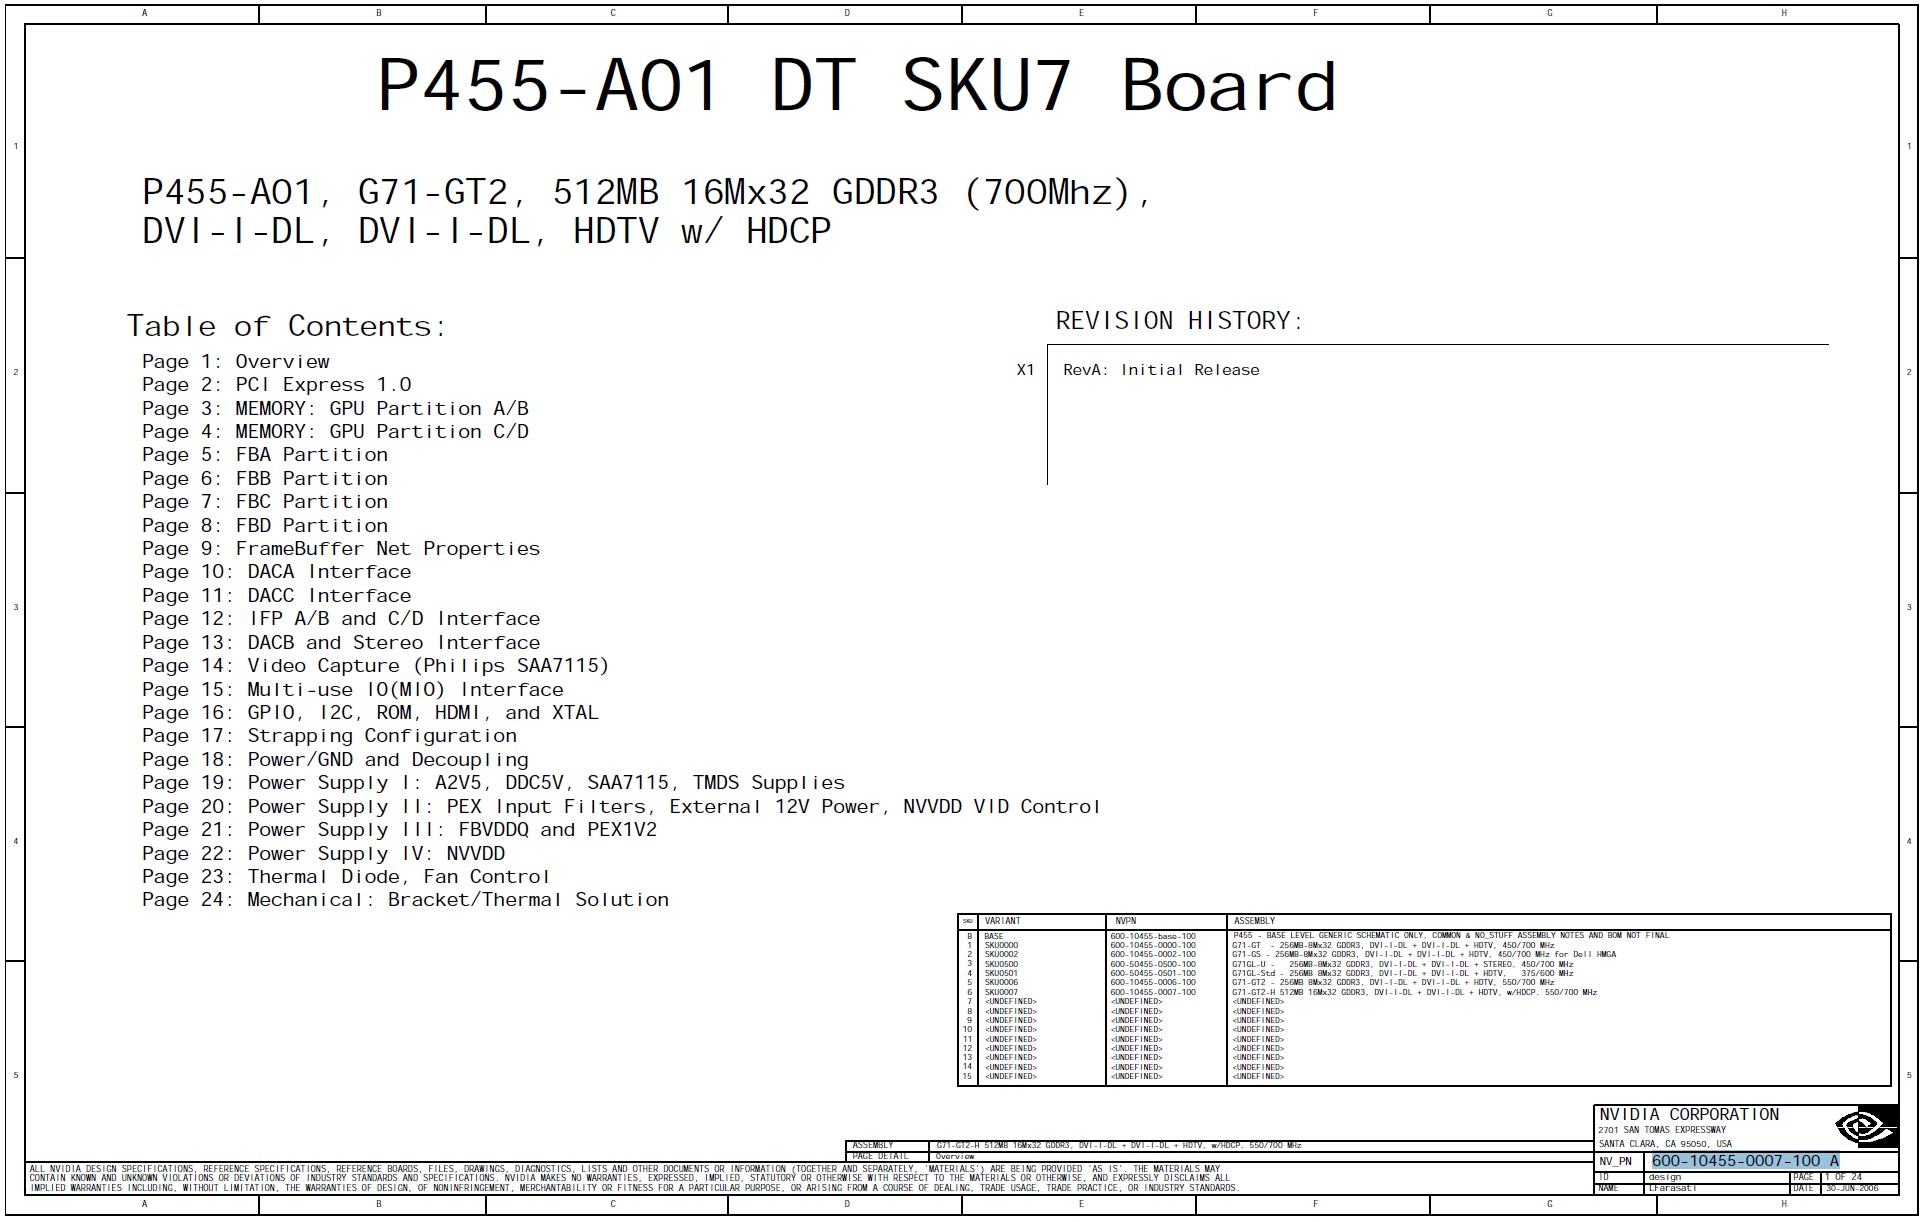Click the 'NVIDIA CORPORATION' title block text
This screenshot has height=1222, width=1927.
click(1689, 1115)
